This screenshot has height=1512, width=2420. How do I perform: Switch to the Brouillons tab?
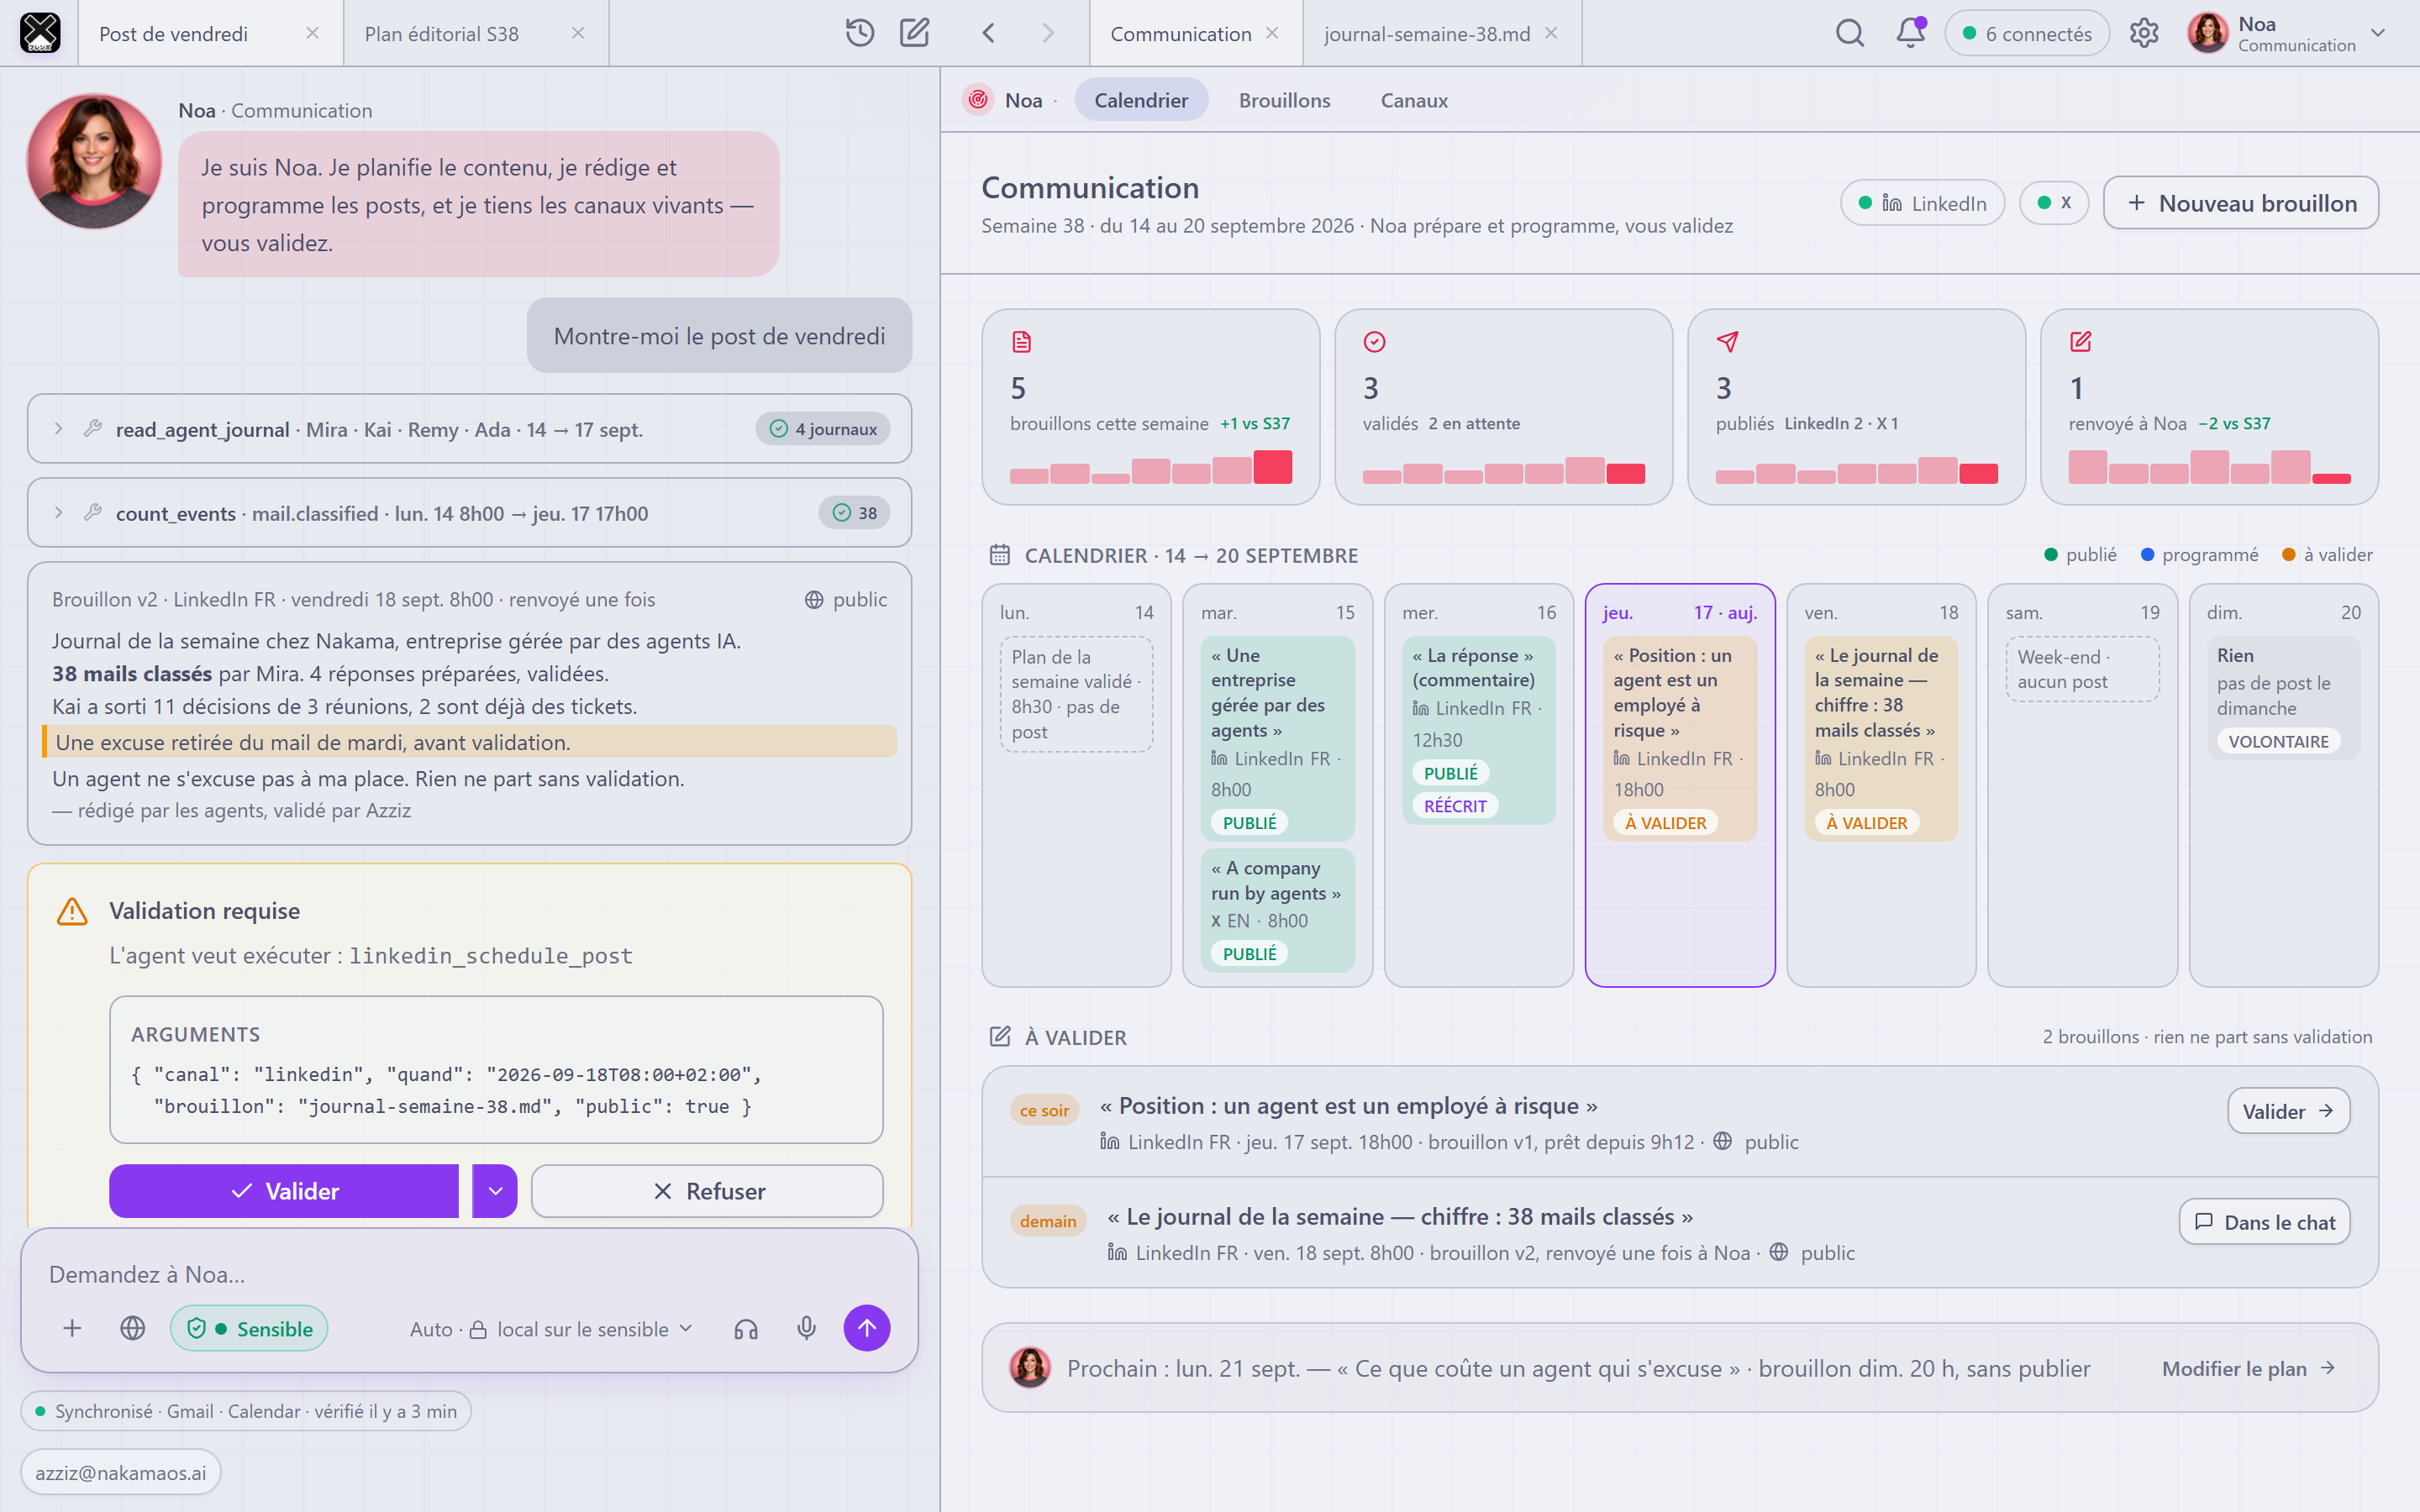1284,100
